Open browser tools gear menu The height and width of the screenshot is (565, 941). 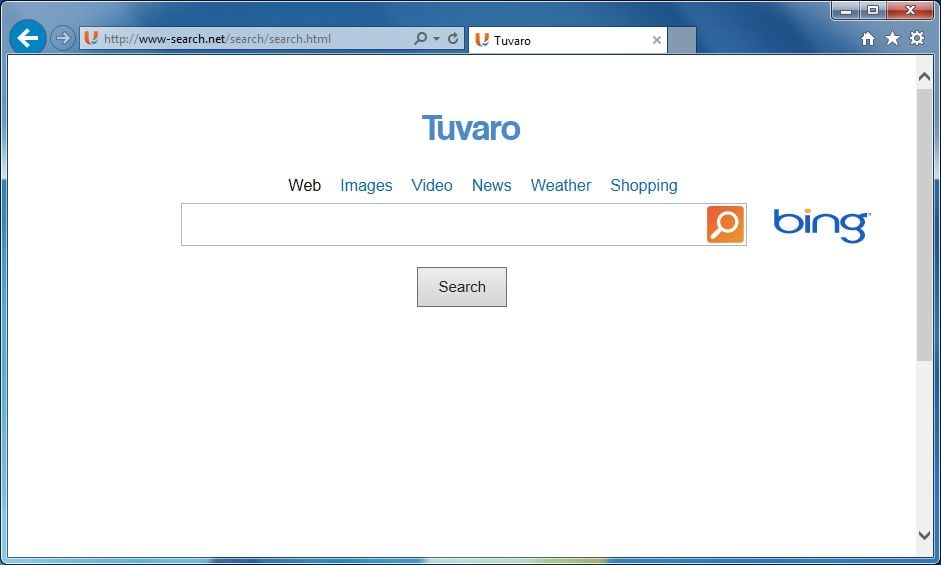(917, 38)
